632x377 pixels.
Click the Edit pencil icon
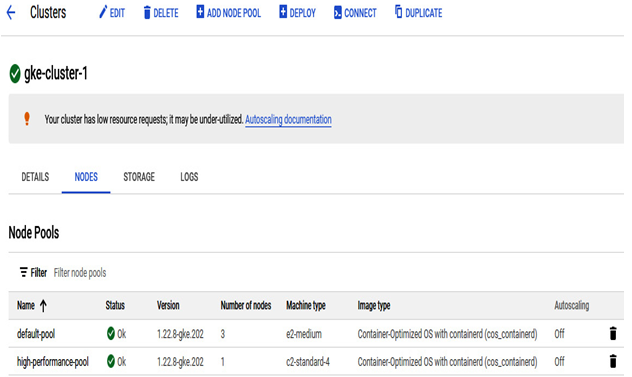103,12
